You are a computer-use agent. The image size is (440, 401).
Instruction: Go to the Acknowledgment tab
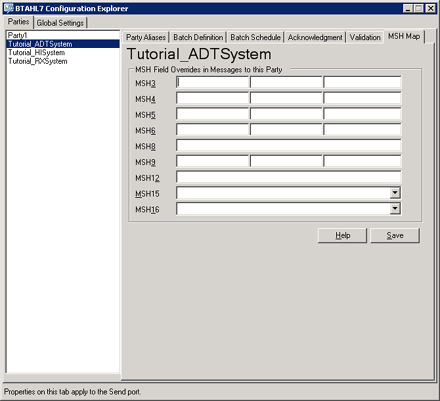315,37
